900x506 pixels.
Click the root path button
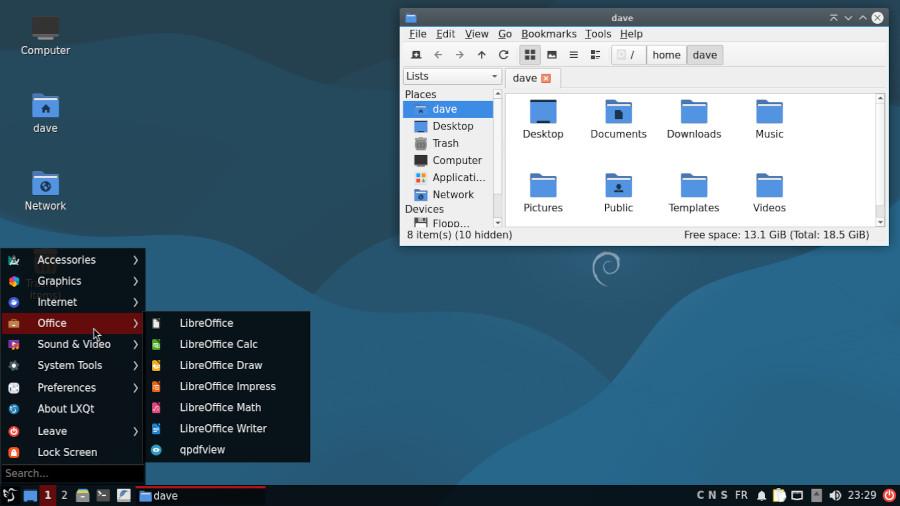[629, 55]
